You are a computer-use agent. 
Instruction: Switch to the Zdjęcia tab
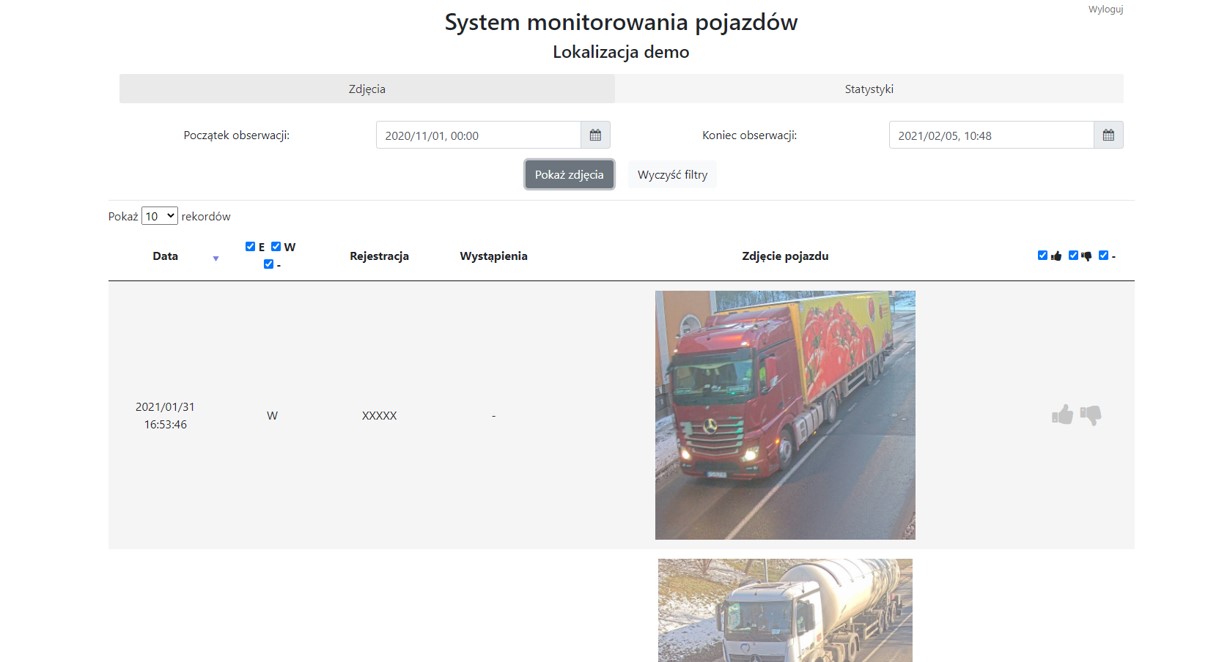[x=367, y=89]
